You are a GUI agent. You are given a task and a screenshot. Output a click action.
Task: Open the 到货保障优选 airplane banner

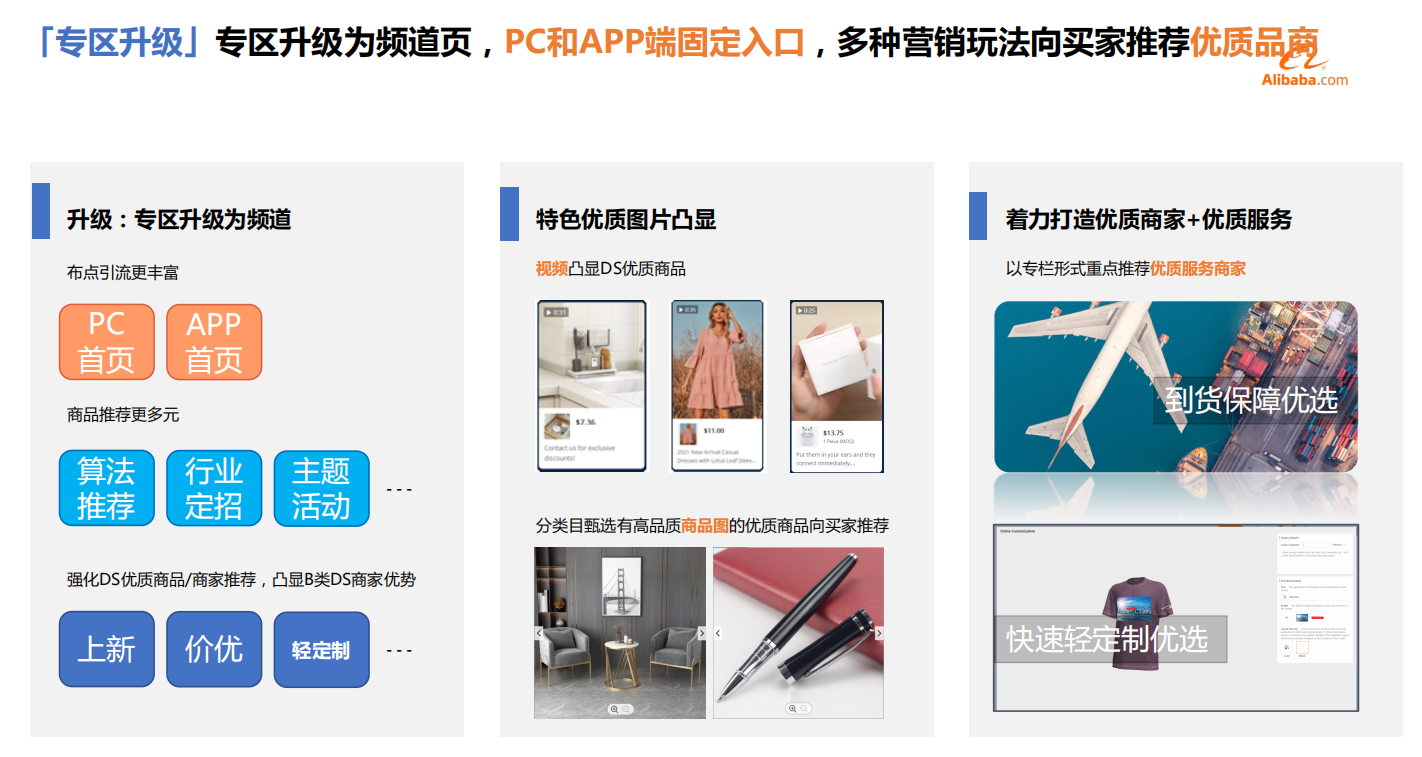pos(1176,387)
